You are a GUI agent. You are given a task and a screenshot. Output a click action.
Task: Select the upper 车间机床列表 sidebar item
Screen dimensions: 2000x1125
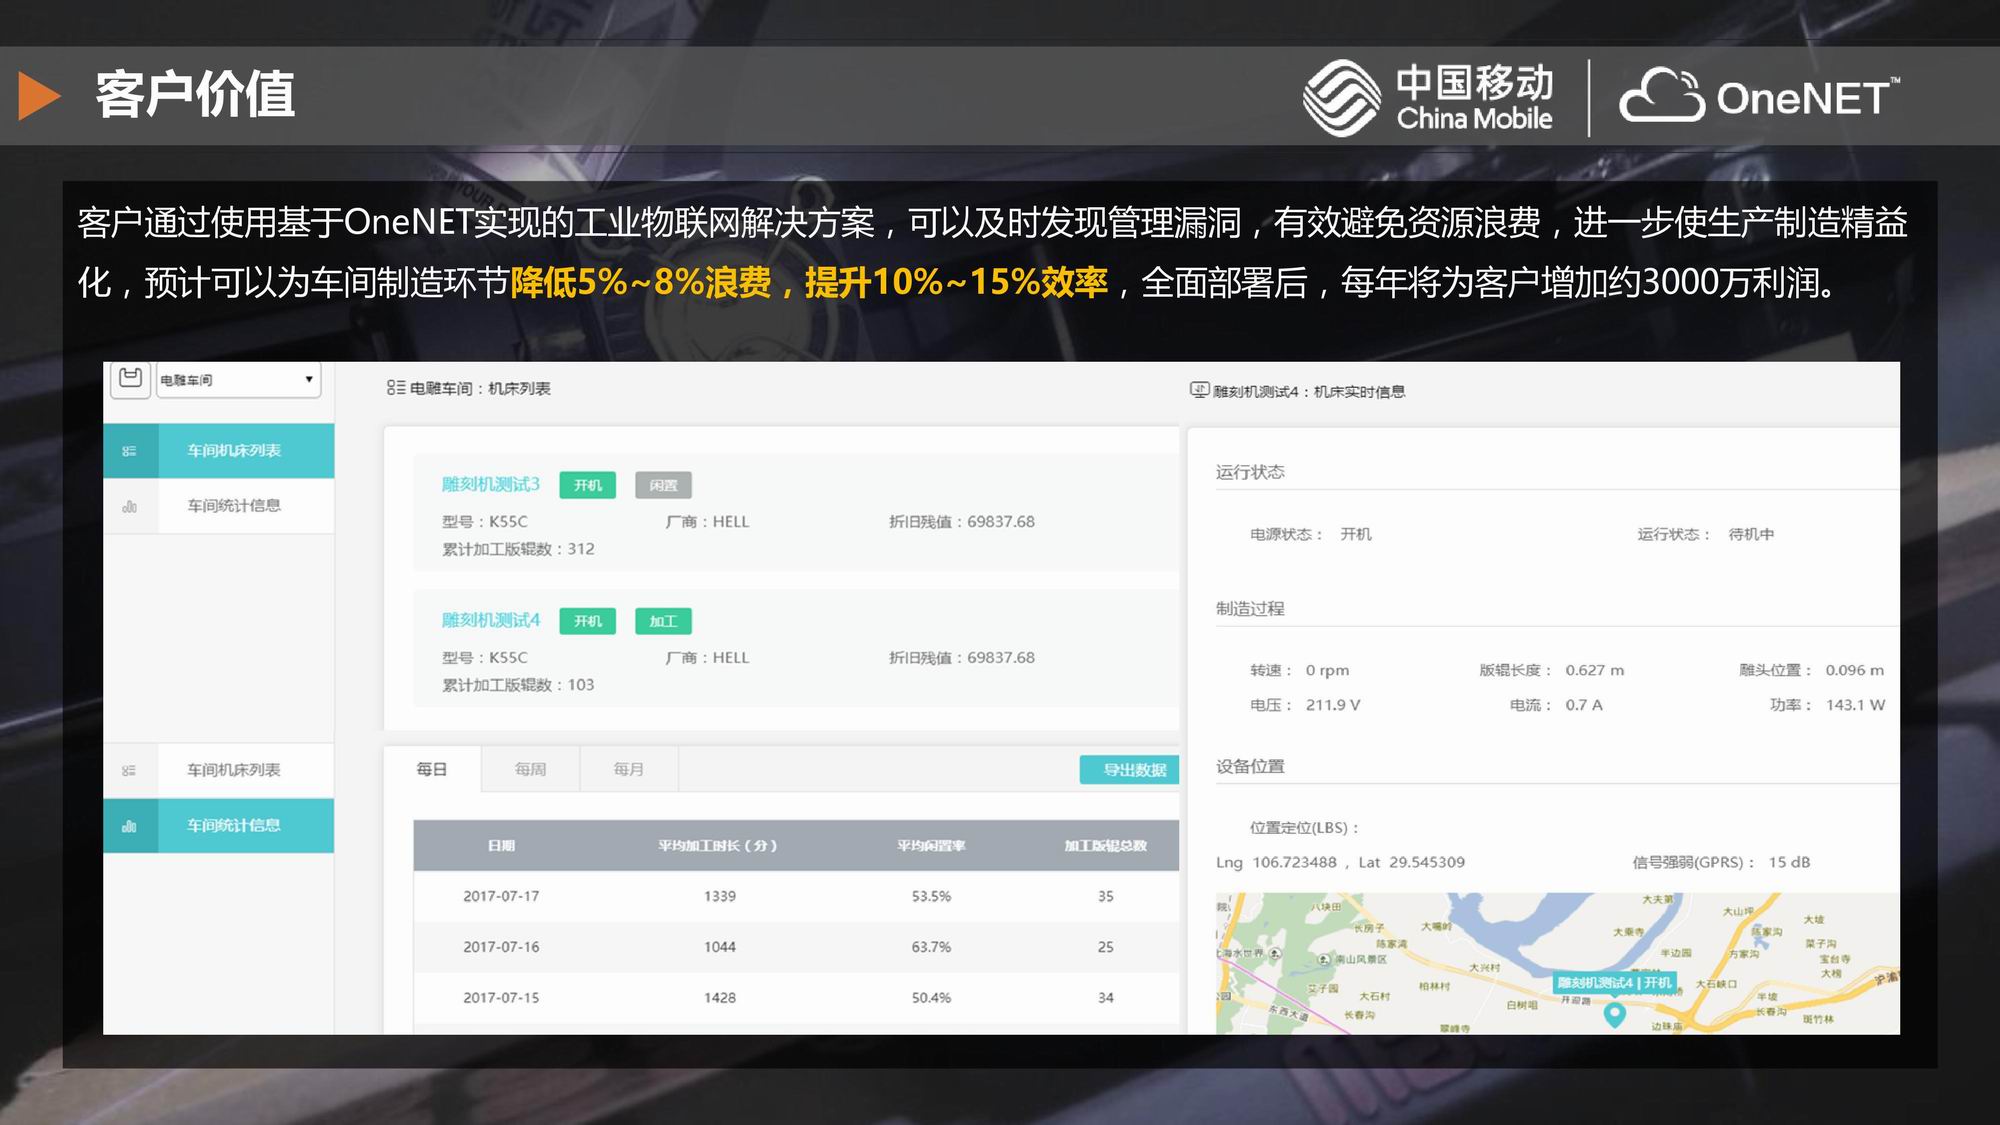pos(234,451)
